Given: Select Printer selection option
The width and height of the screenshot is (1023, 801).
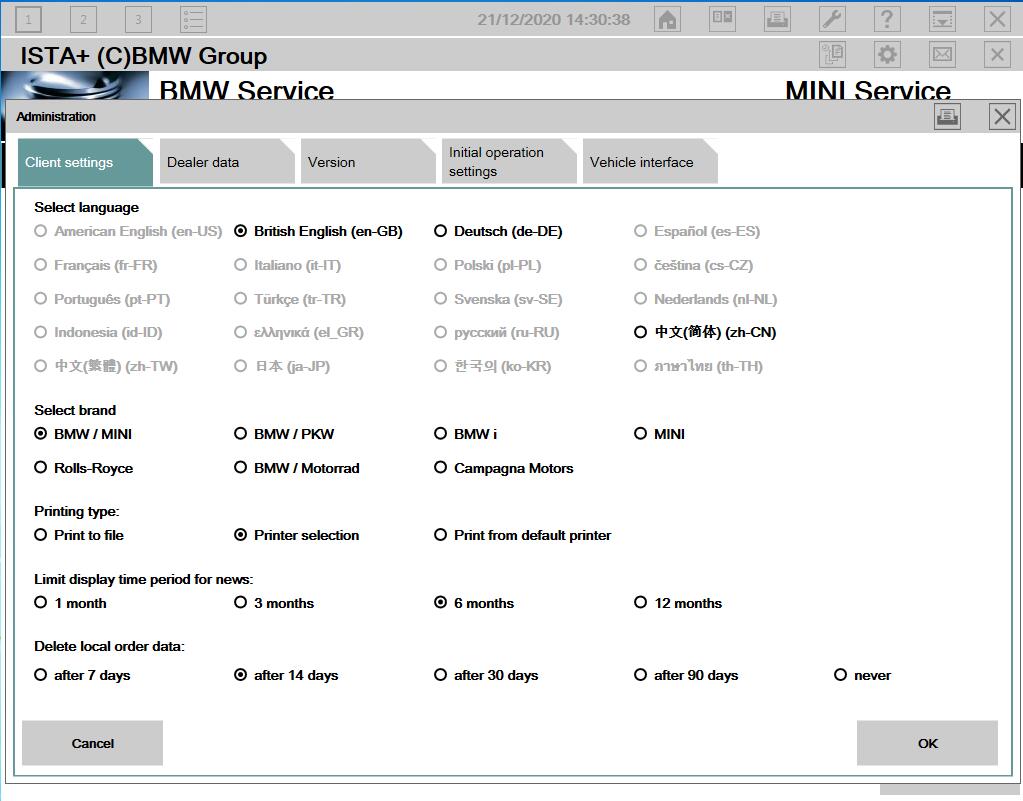Looking at the screenshot, I should pyautogui.click(x=297, y=535).
